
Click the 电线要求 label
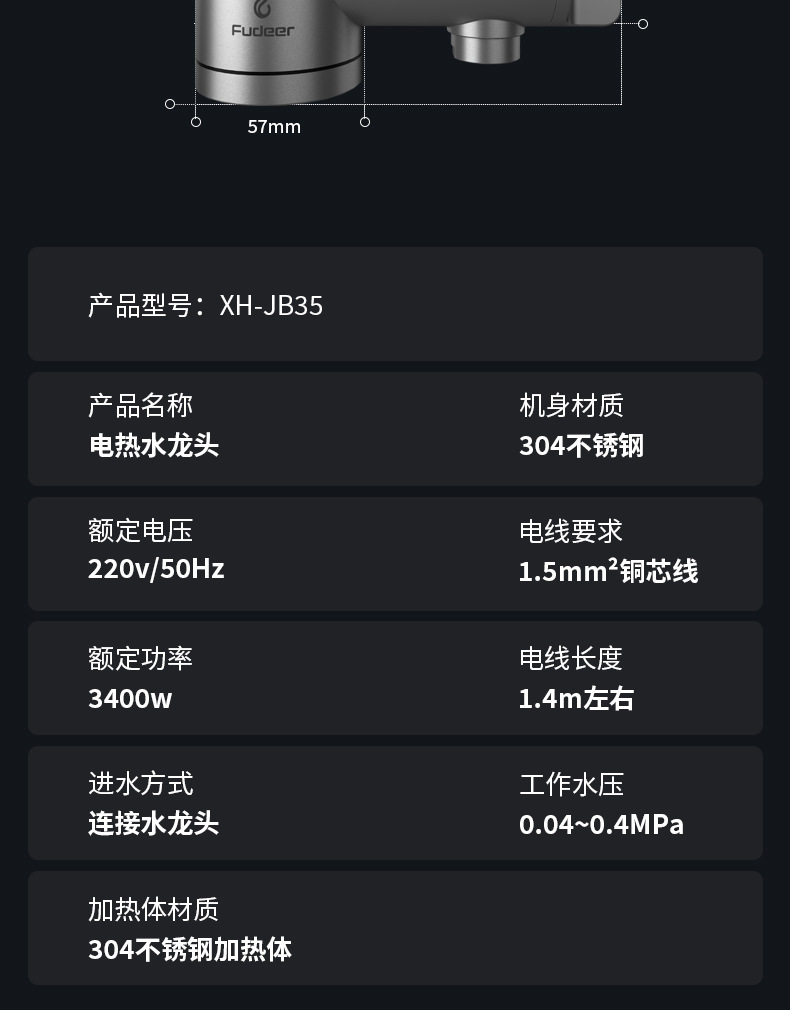coord(571,531)
